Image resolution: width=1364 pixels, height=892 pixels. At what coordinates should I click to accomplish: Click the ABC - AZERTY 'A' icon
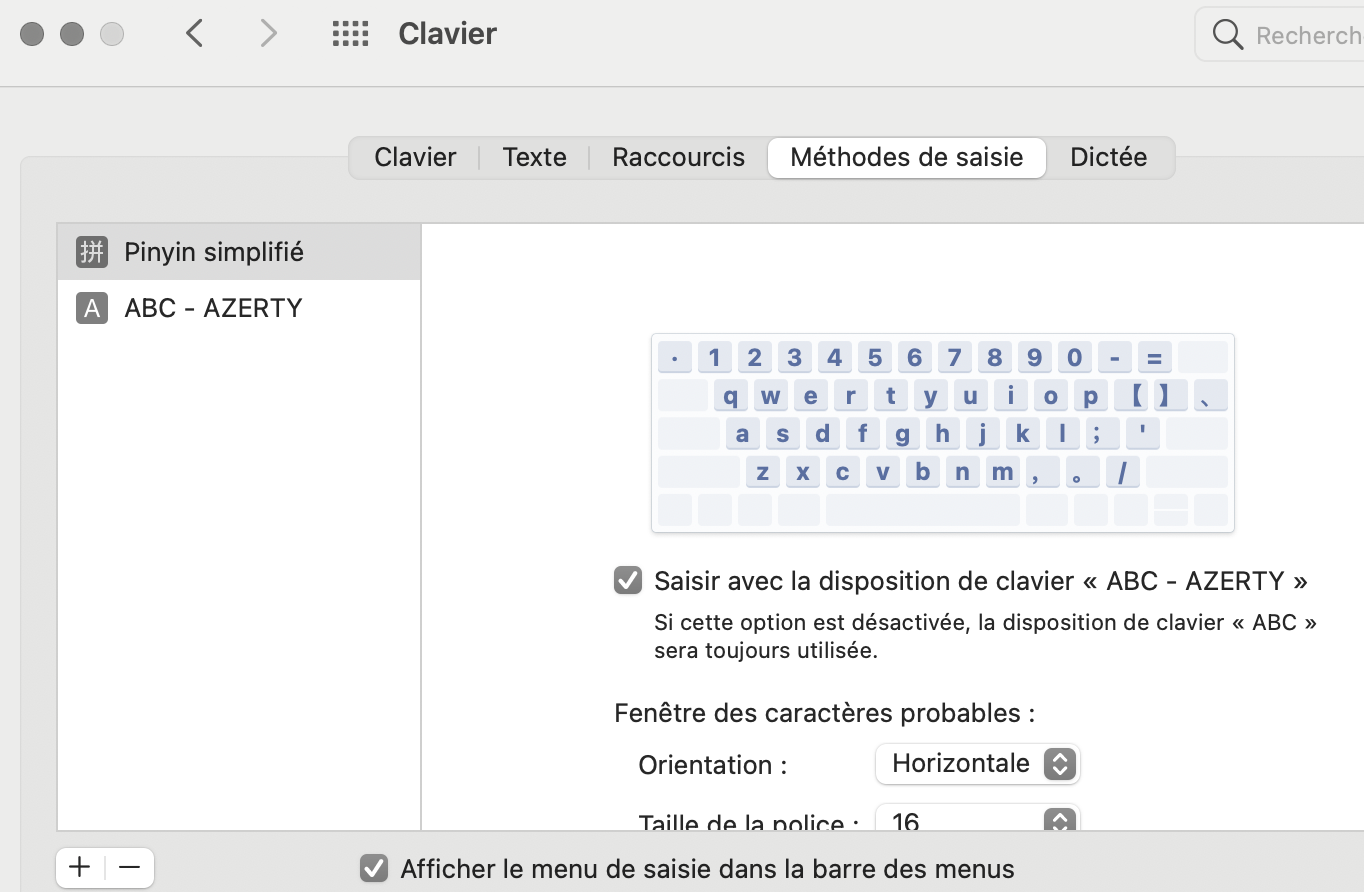91,308
